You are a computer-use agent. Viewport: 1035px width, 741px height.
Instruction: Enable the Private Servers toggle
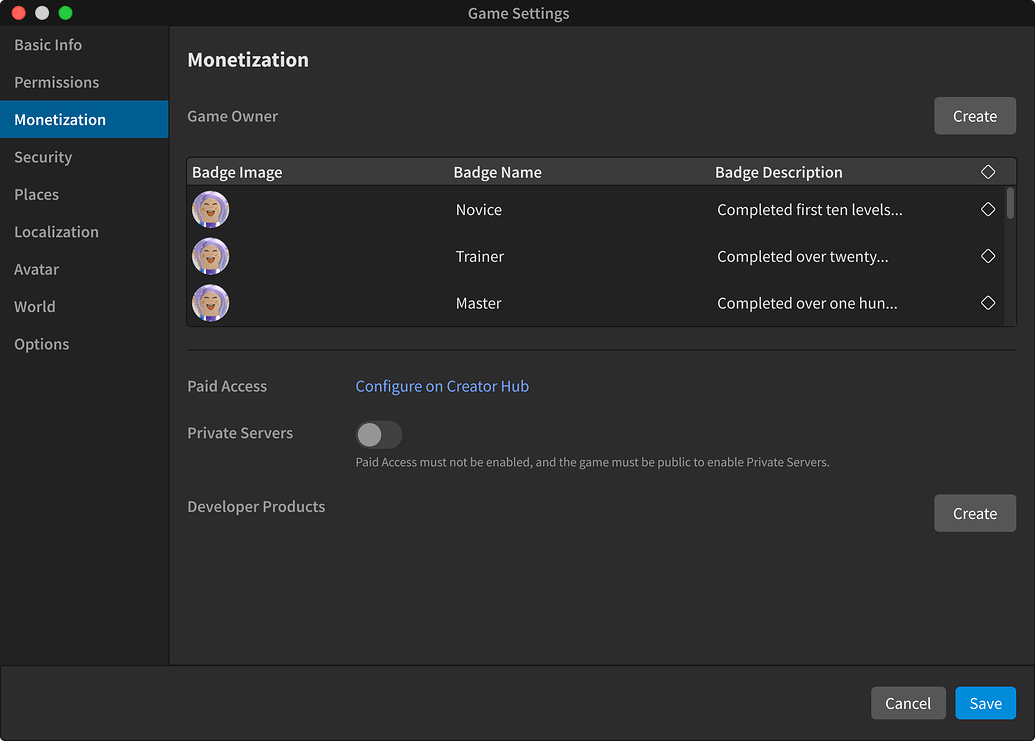pyautogui.click(x=379, y=434)
